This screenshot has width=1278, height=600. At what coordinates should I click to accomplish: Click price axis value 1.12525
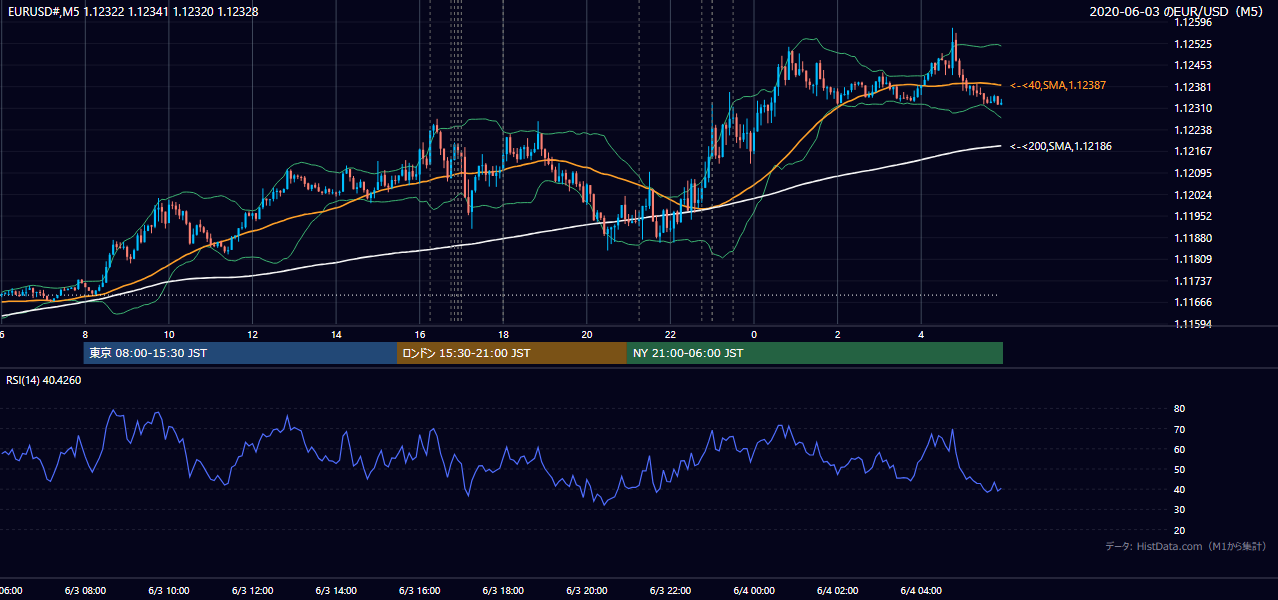(x=1194, y=44)
